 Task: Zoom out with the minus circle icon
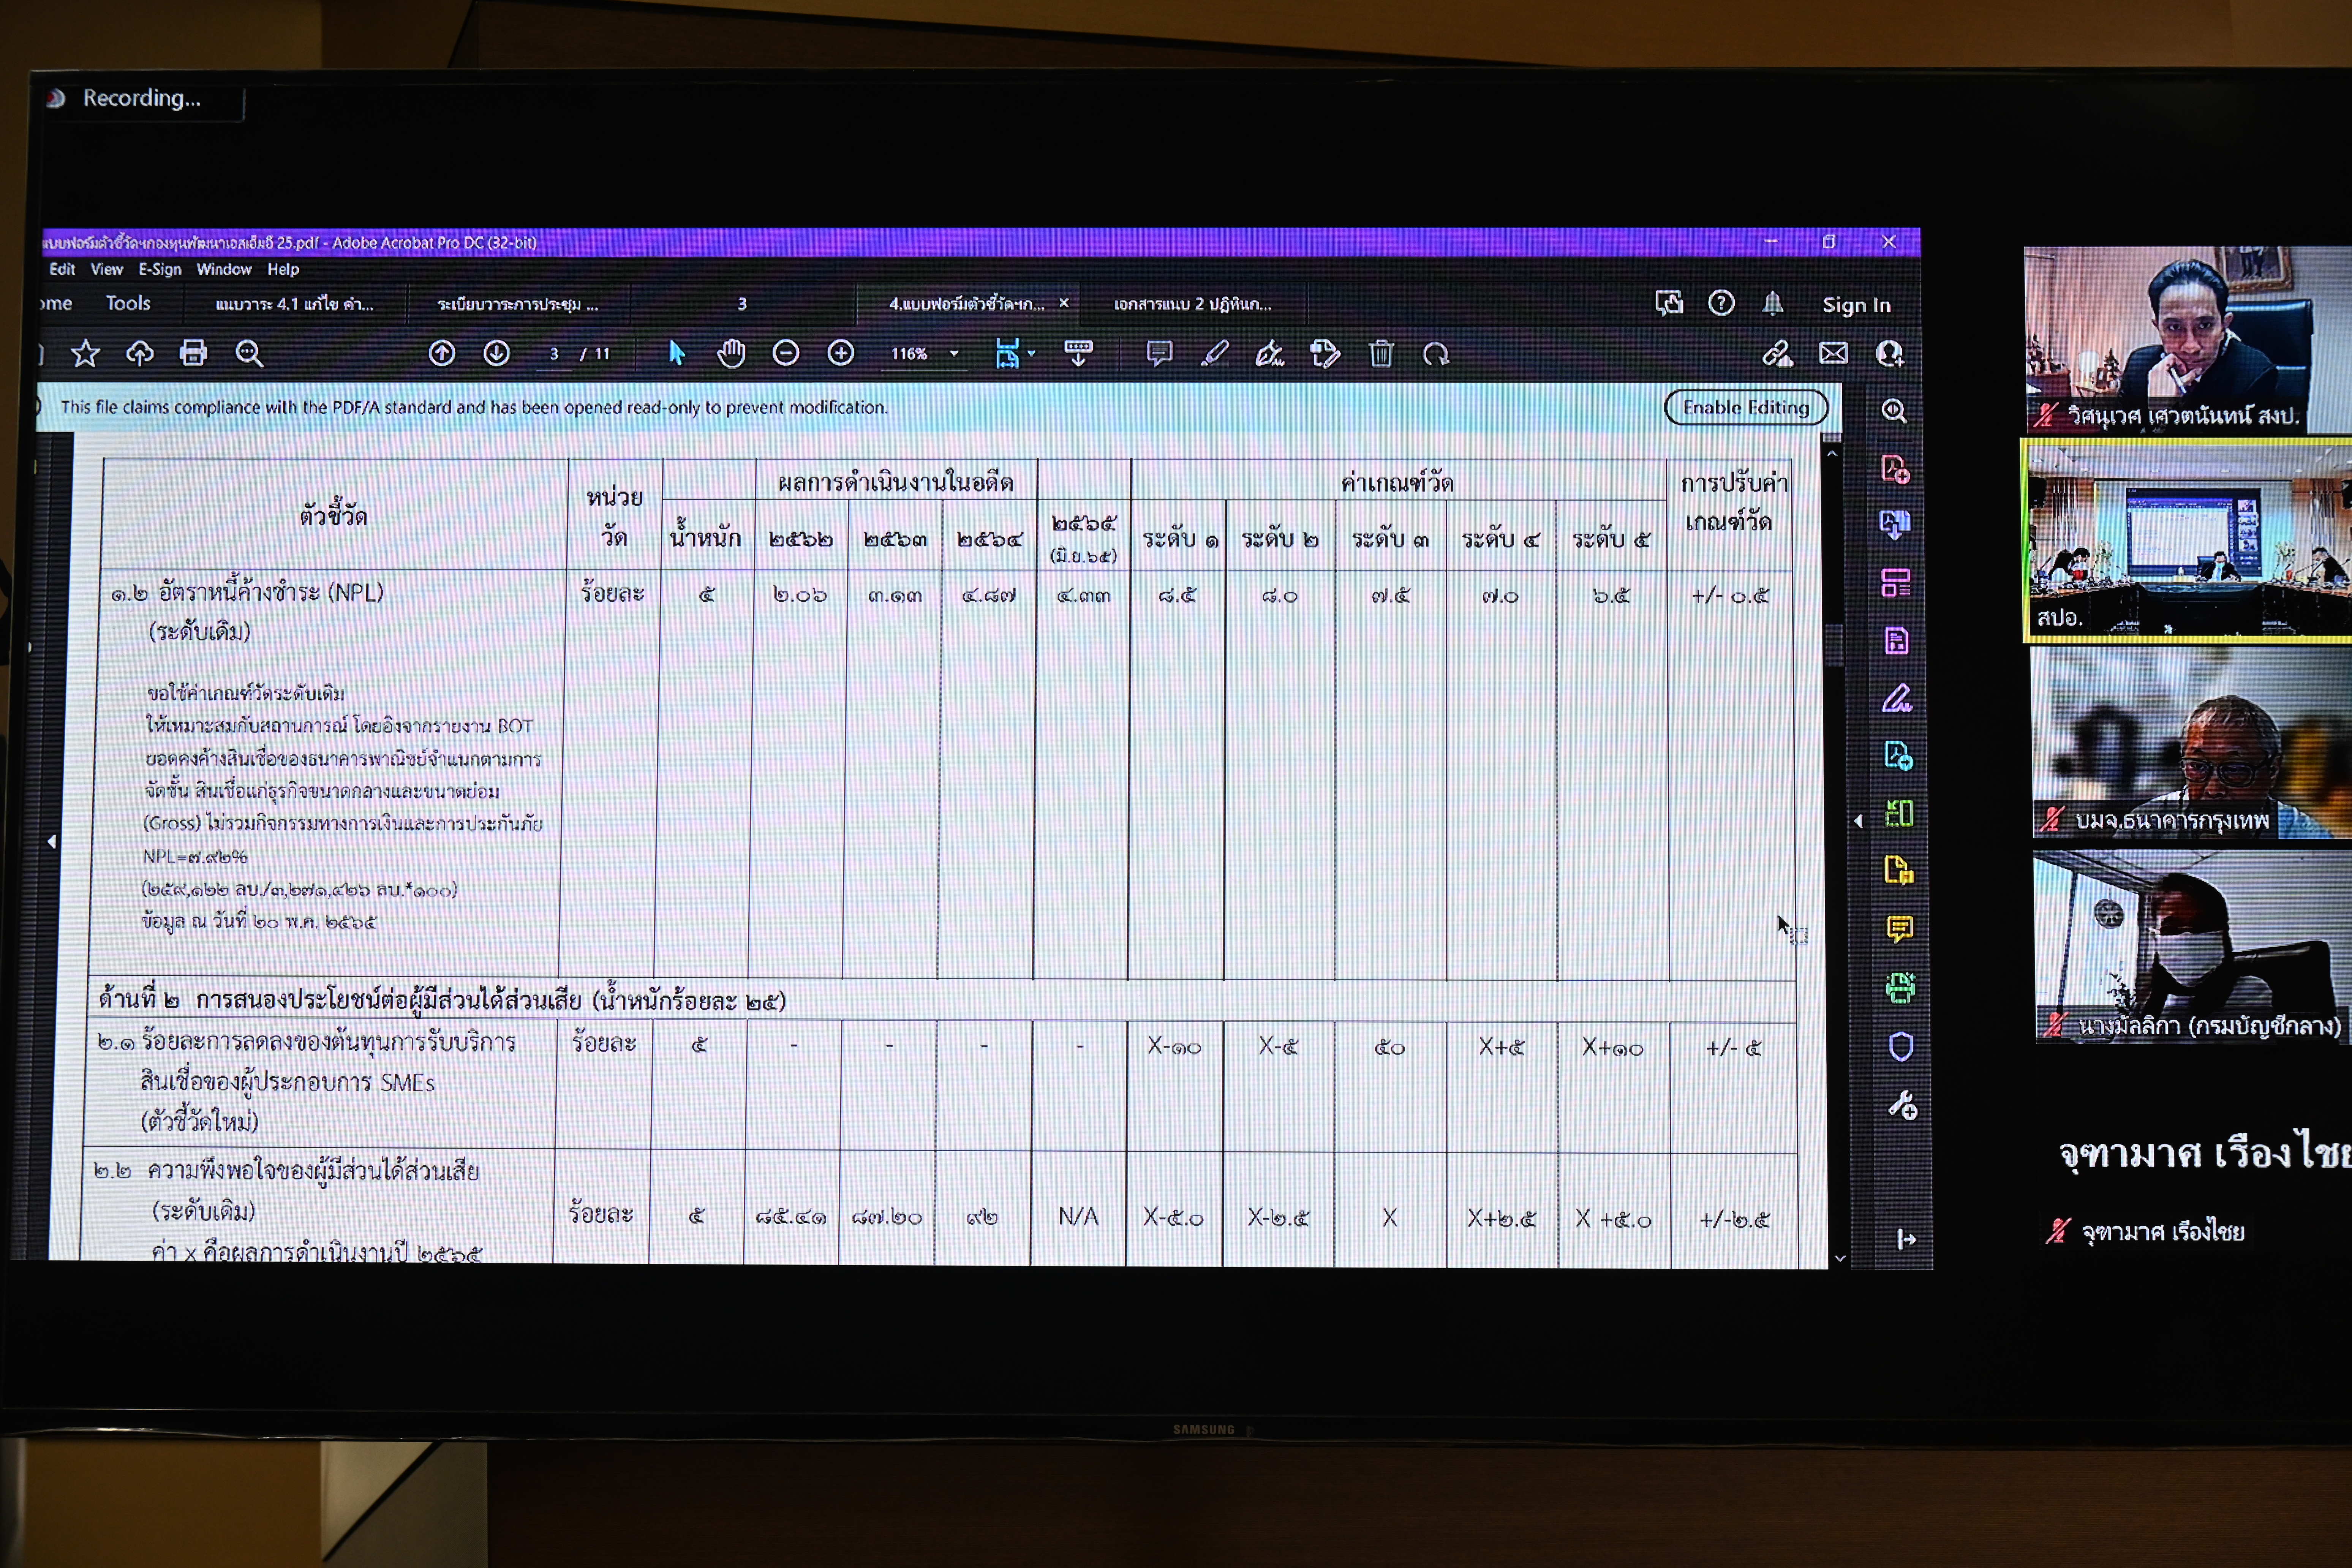click(786, 353)
